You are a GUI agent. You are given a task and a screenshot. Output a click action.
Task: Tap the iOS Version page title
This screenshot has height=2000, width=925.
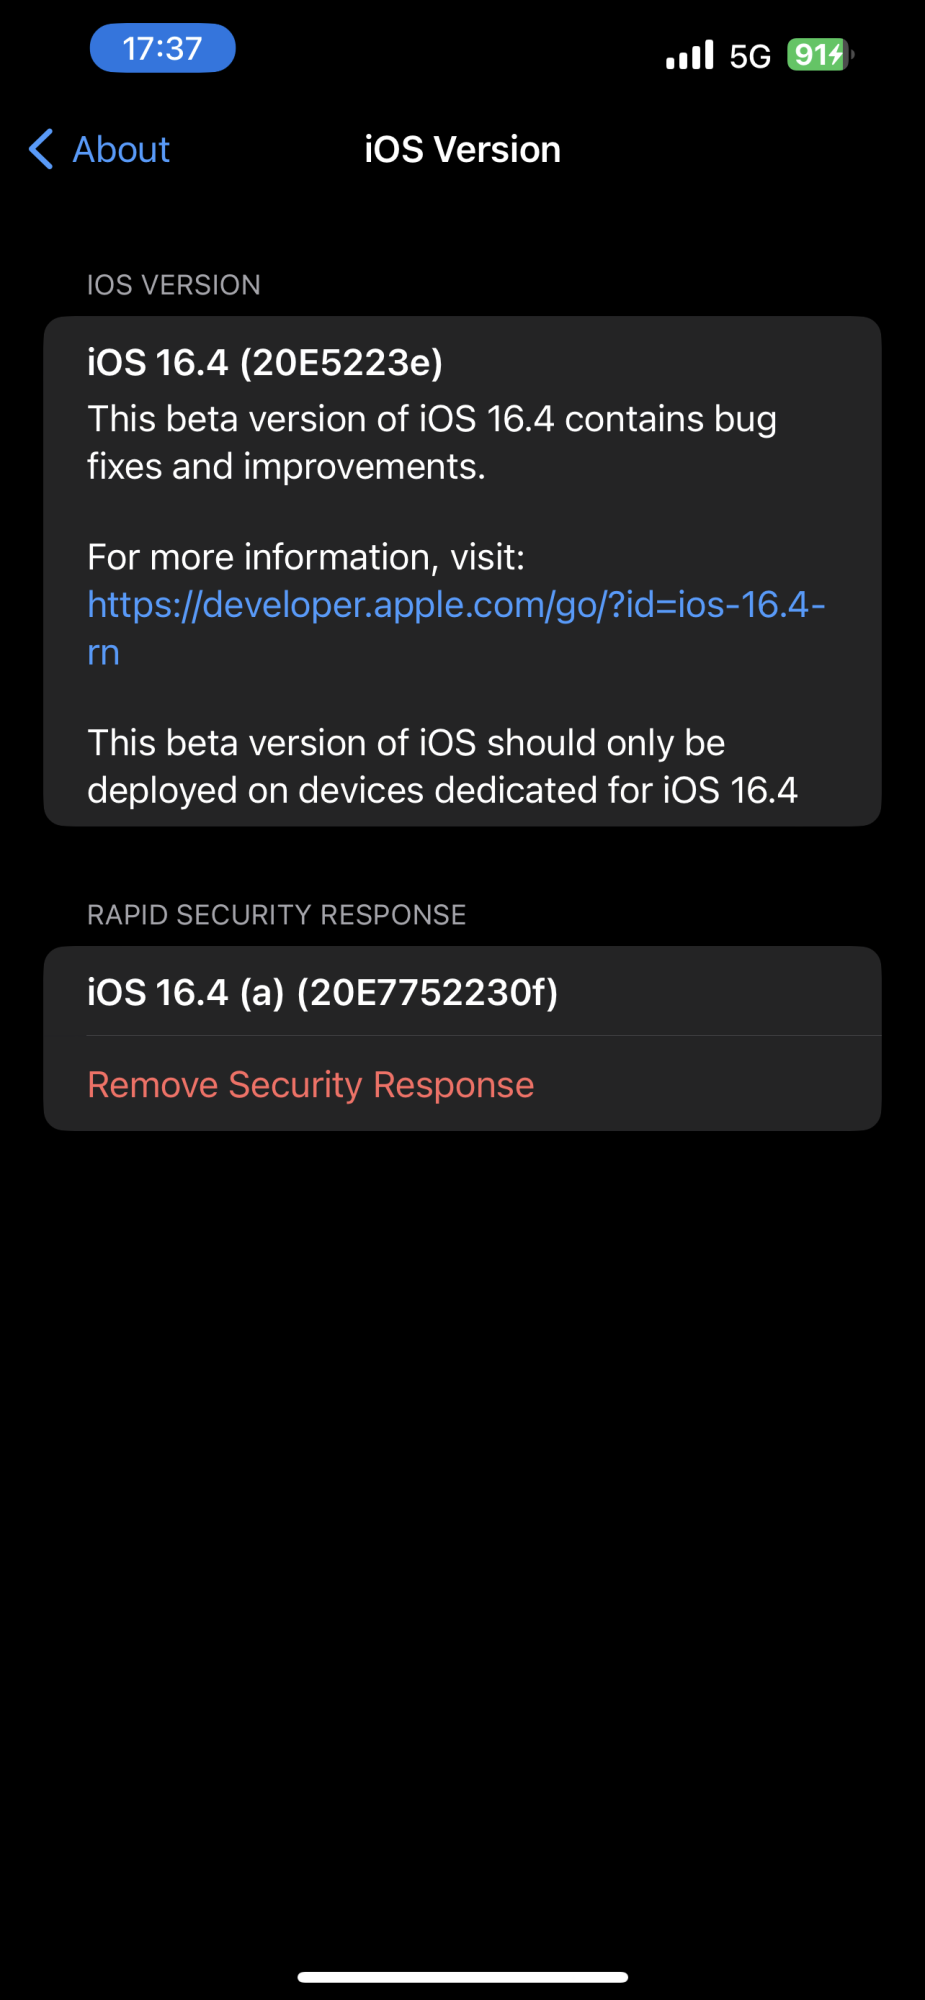click(x=462, y=150)
